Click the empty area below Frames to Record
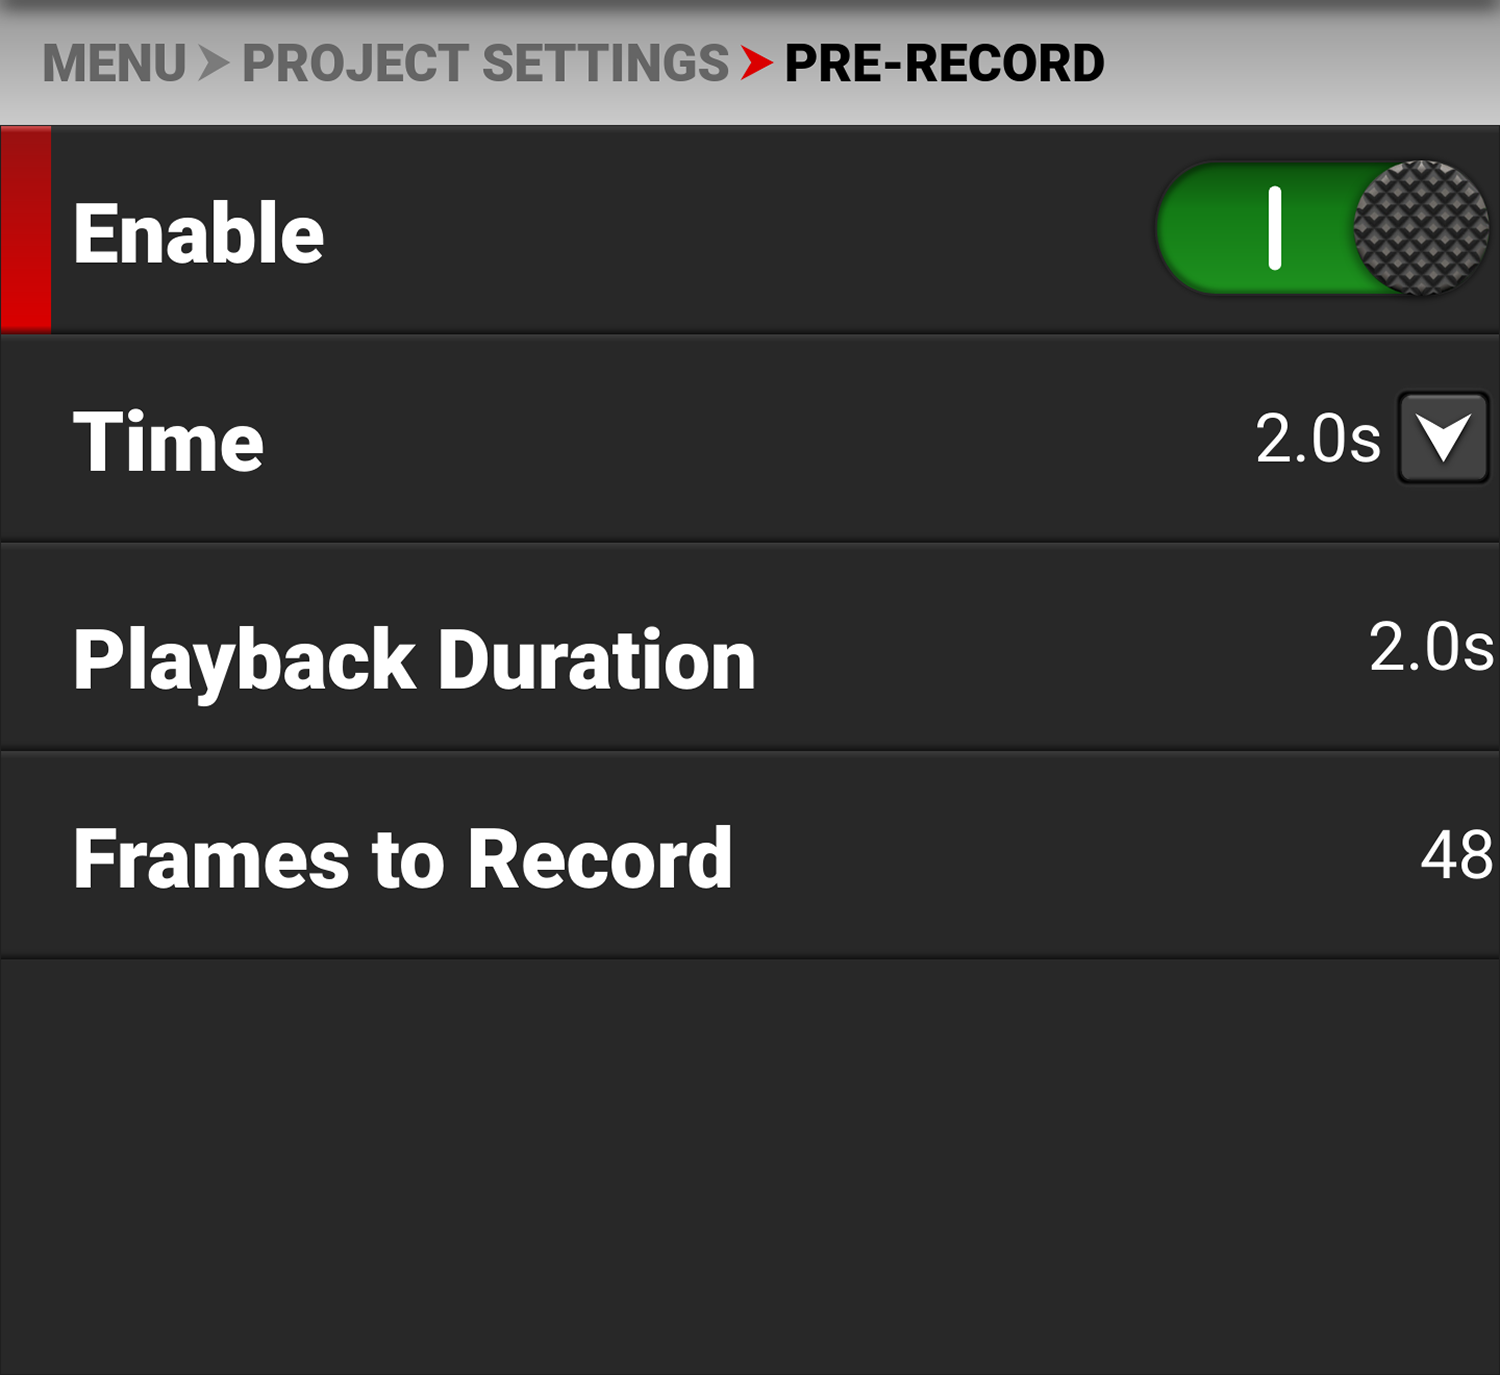The image size is (1500, 1375). click(x=750, y=1160)
